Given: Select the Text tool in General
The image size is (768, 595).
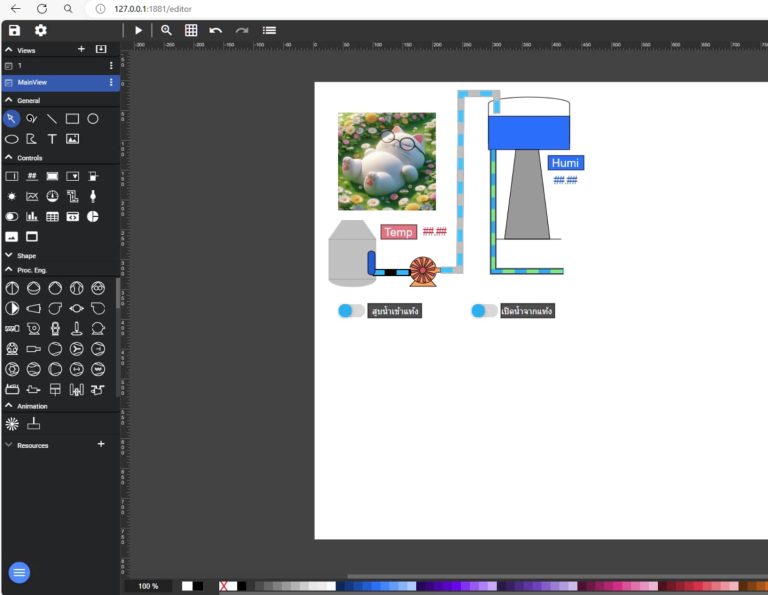Looking at the screenshot, I should coord(52,139).
